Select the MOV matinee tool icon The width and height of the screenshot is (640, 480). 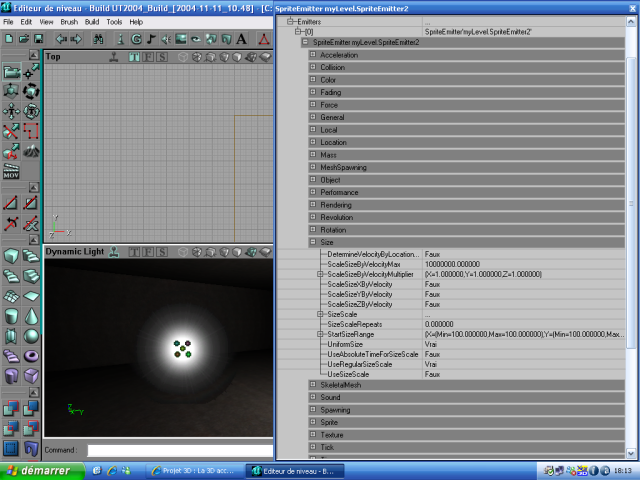pos(12,173)
